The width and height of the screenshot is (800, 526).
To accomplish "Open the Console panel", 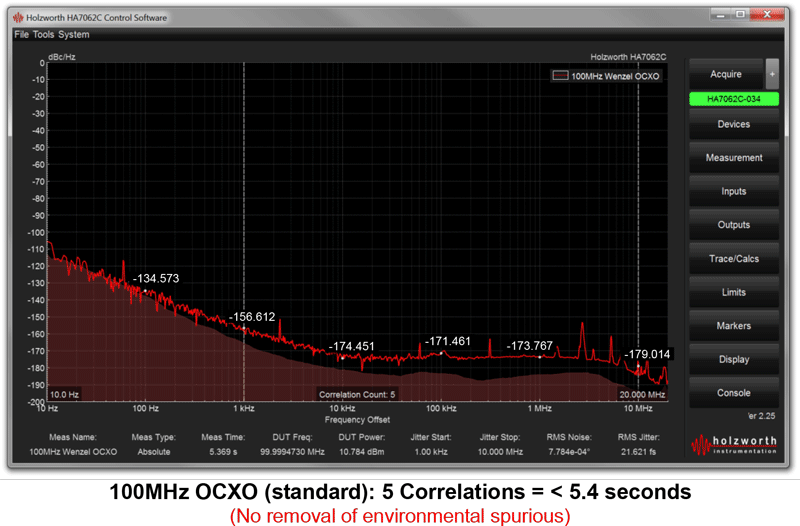I will (734, 393).
